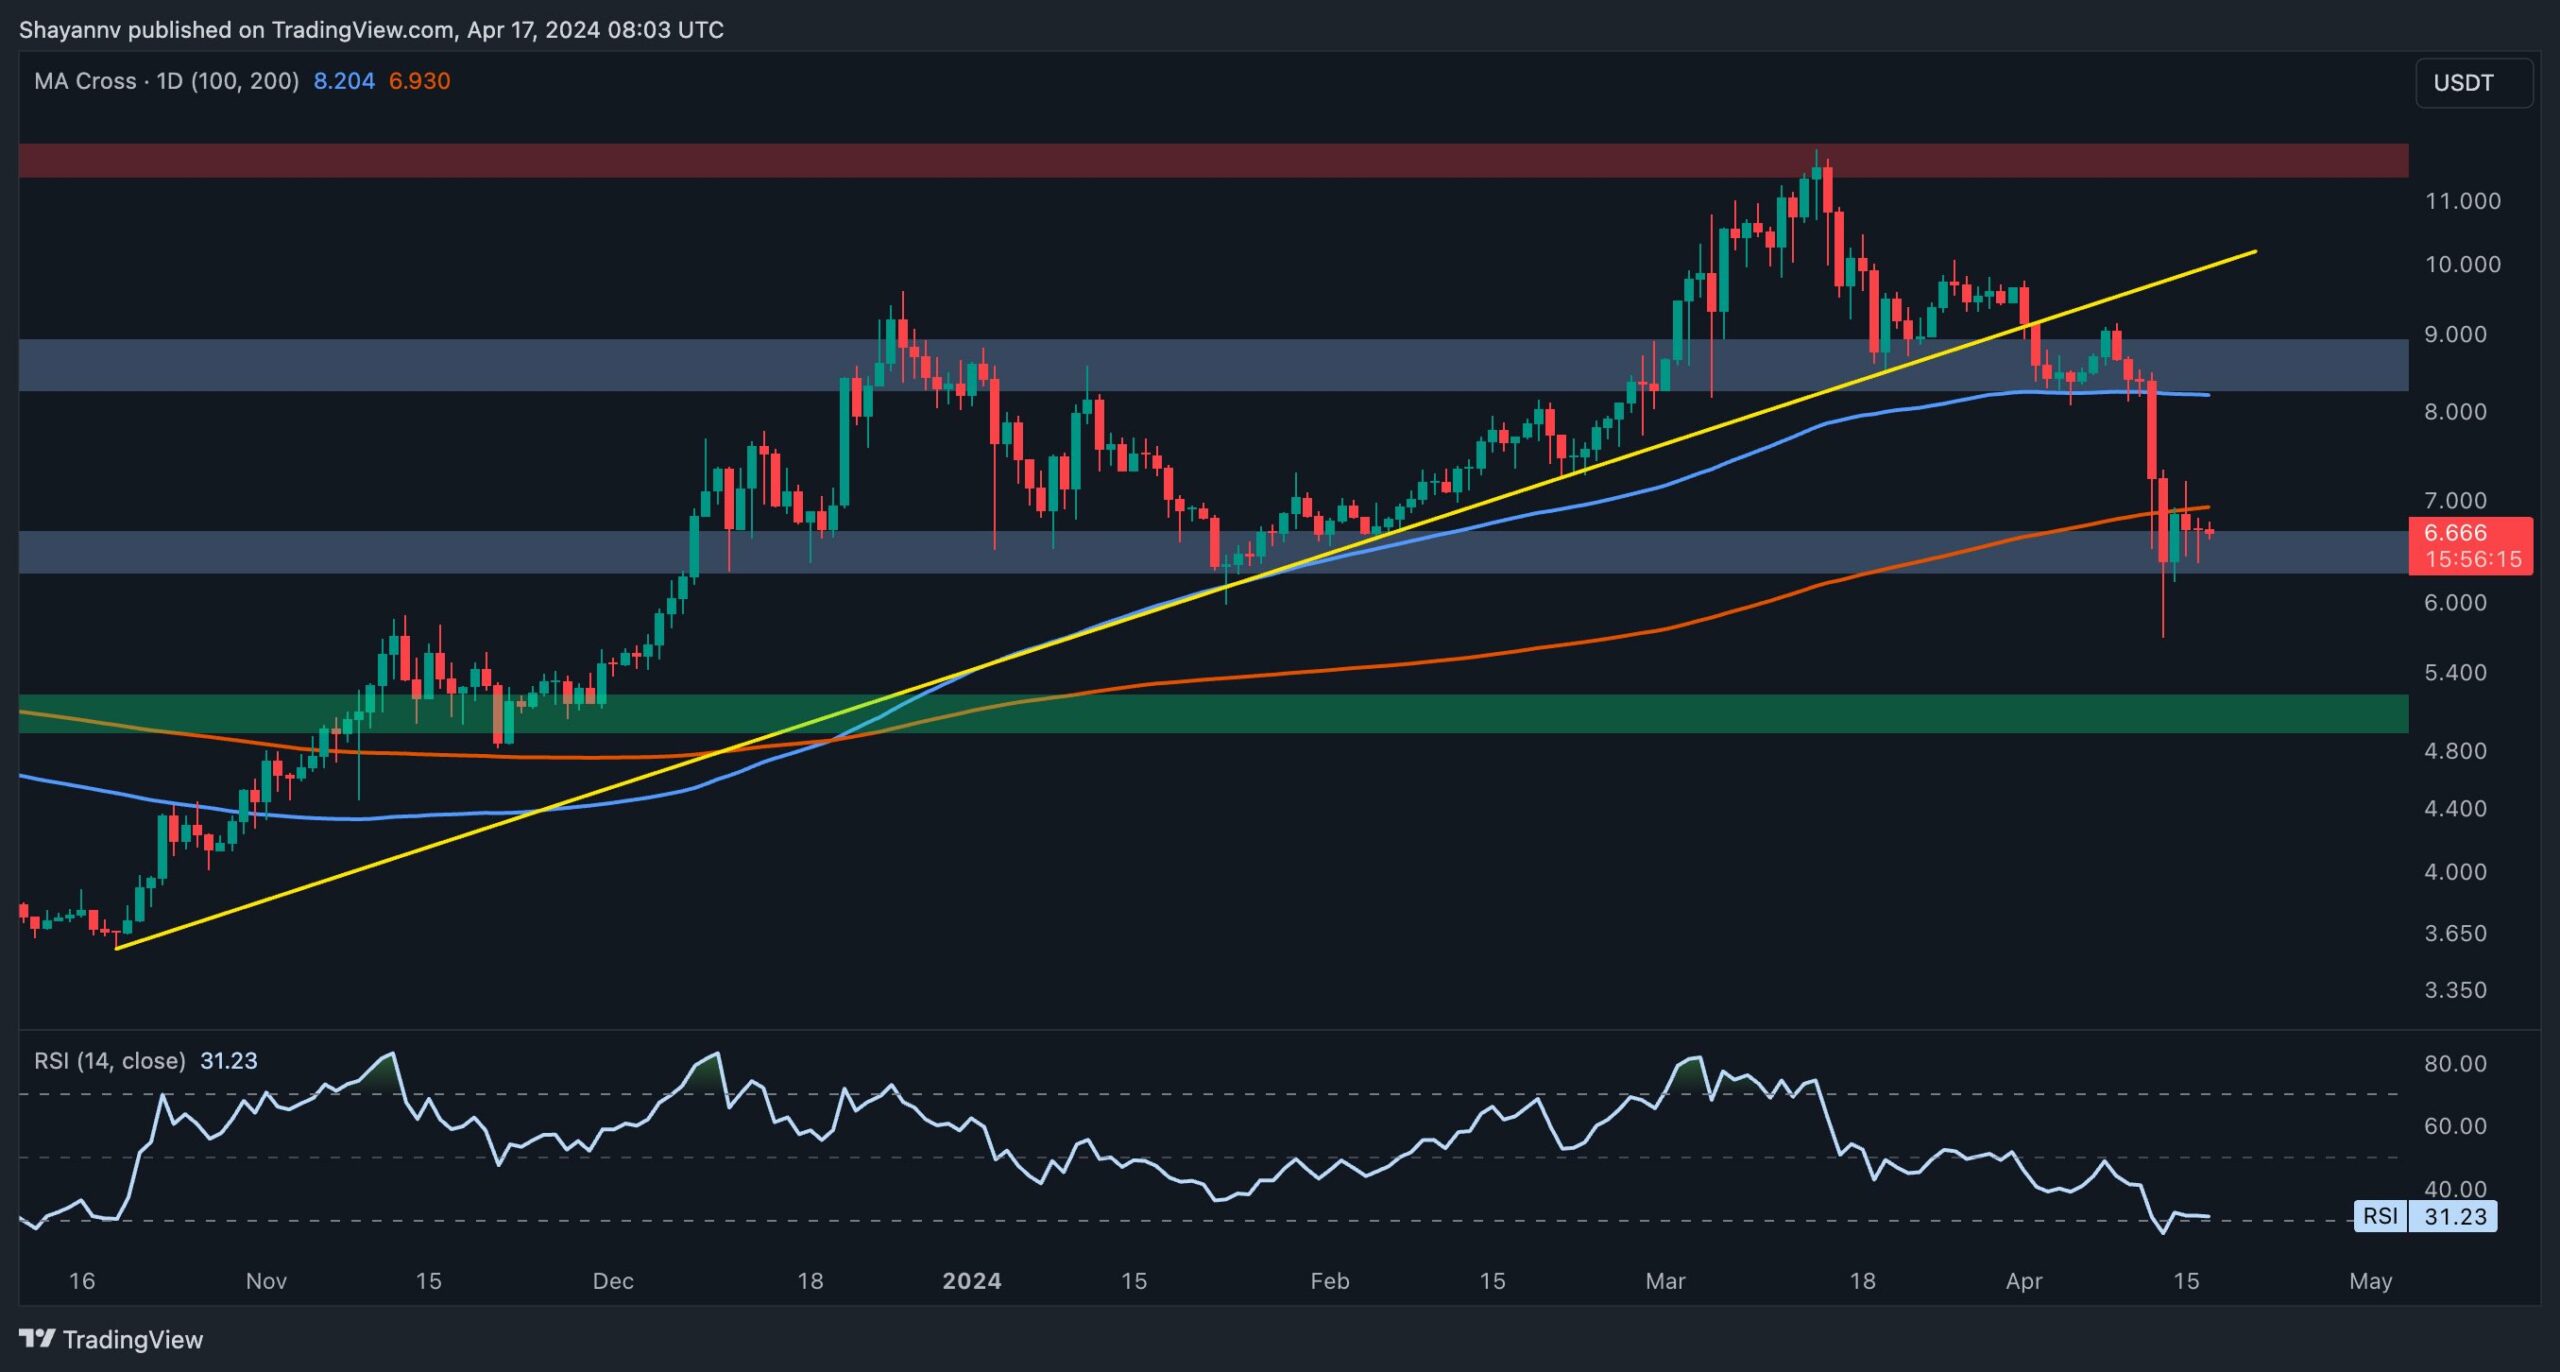
Task: Click the RSI 31.23 value tag
Action: 2426,1216
